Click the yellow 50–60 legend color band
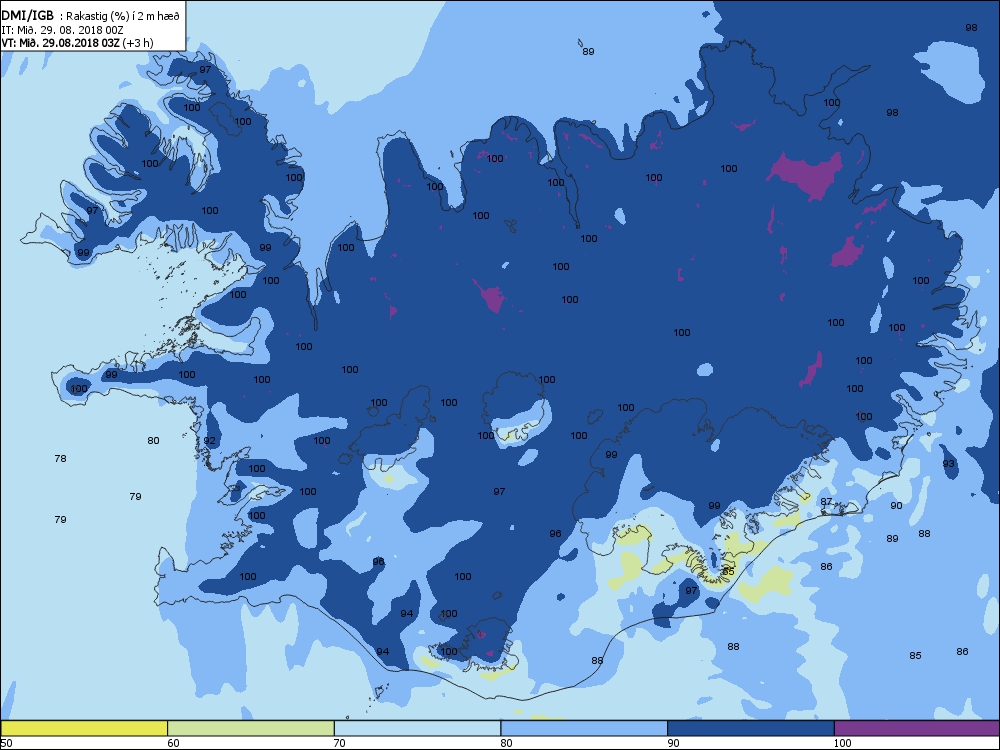The width and height of the screenshot is (1000, 750). (x=84, y=728)
